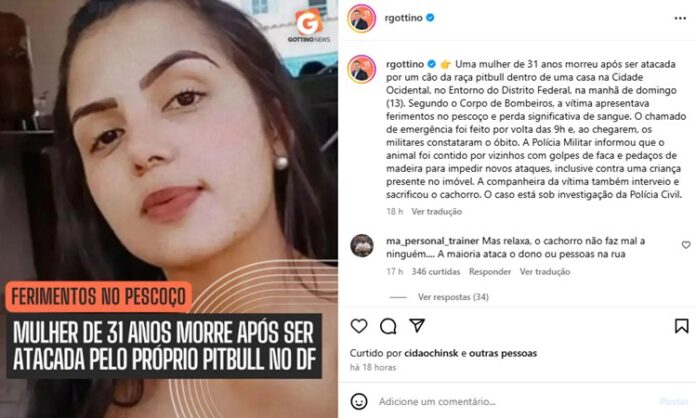Open the ma_personal_trainer username link

432,241
